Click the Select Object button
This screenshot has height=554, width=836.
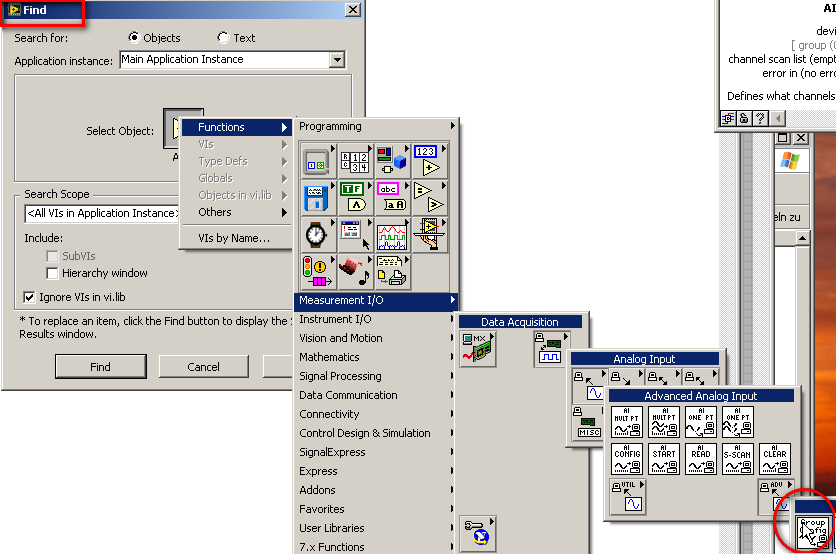(183, 129)
